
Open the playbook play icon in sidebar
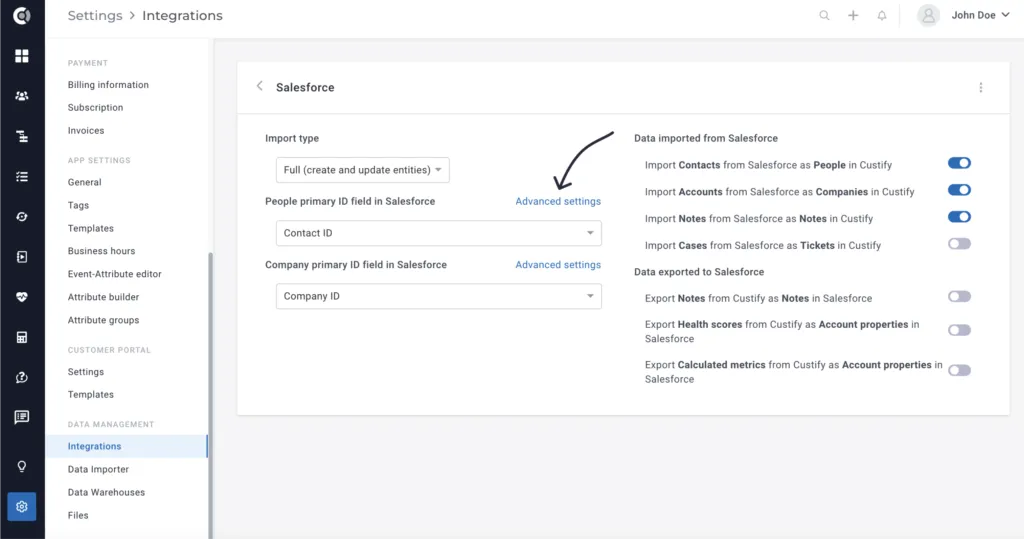[22, 257]
